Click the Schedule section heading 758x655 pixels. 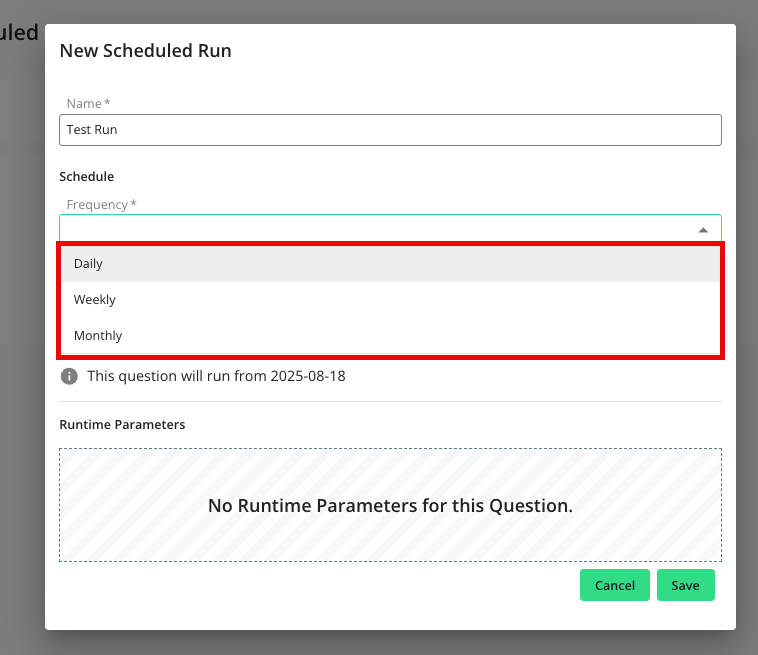click(x=87, y=176)
